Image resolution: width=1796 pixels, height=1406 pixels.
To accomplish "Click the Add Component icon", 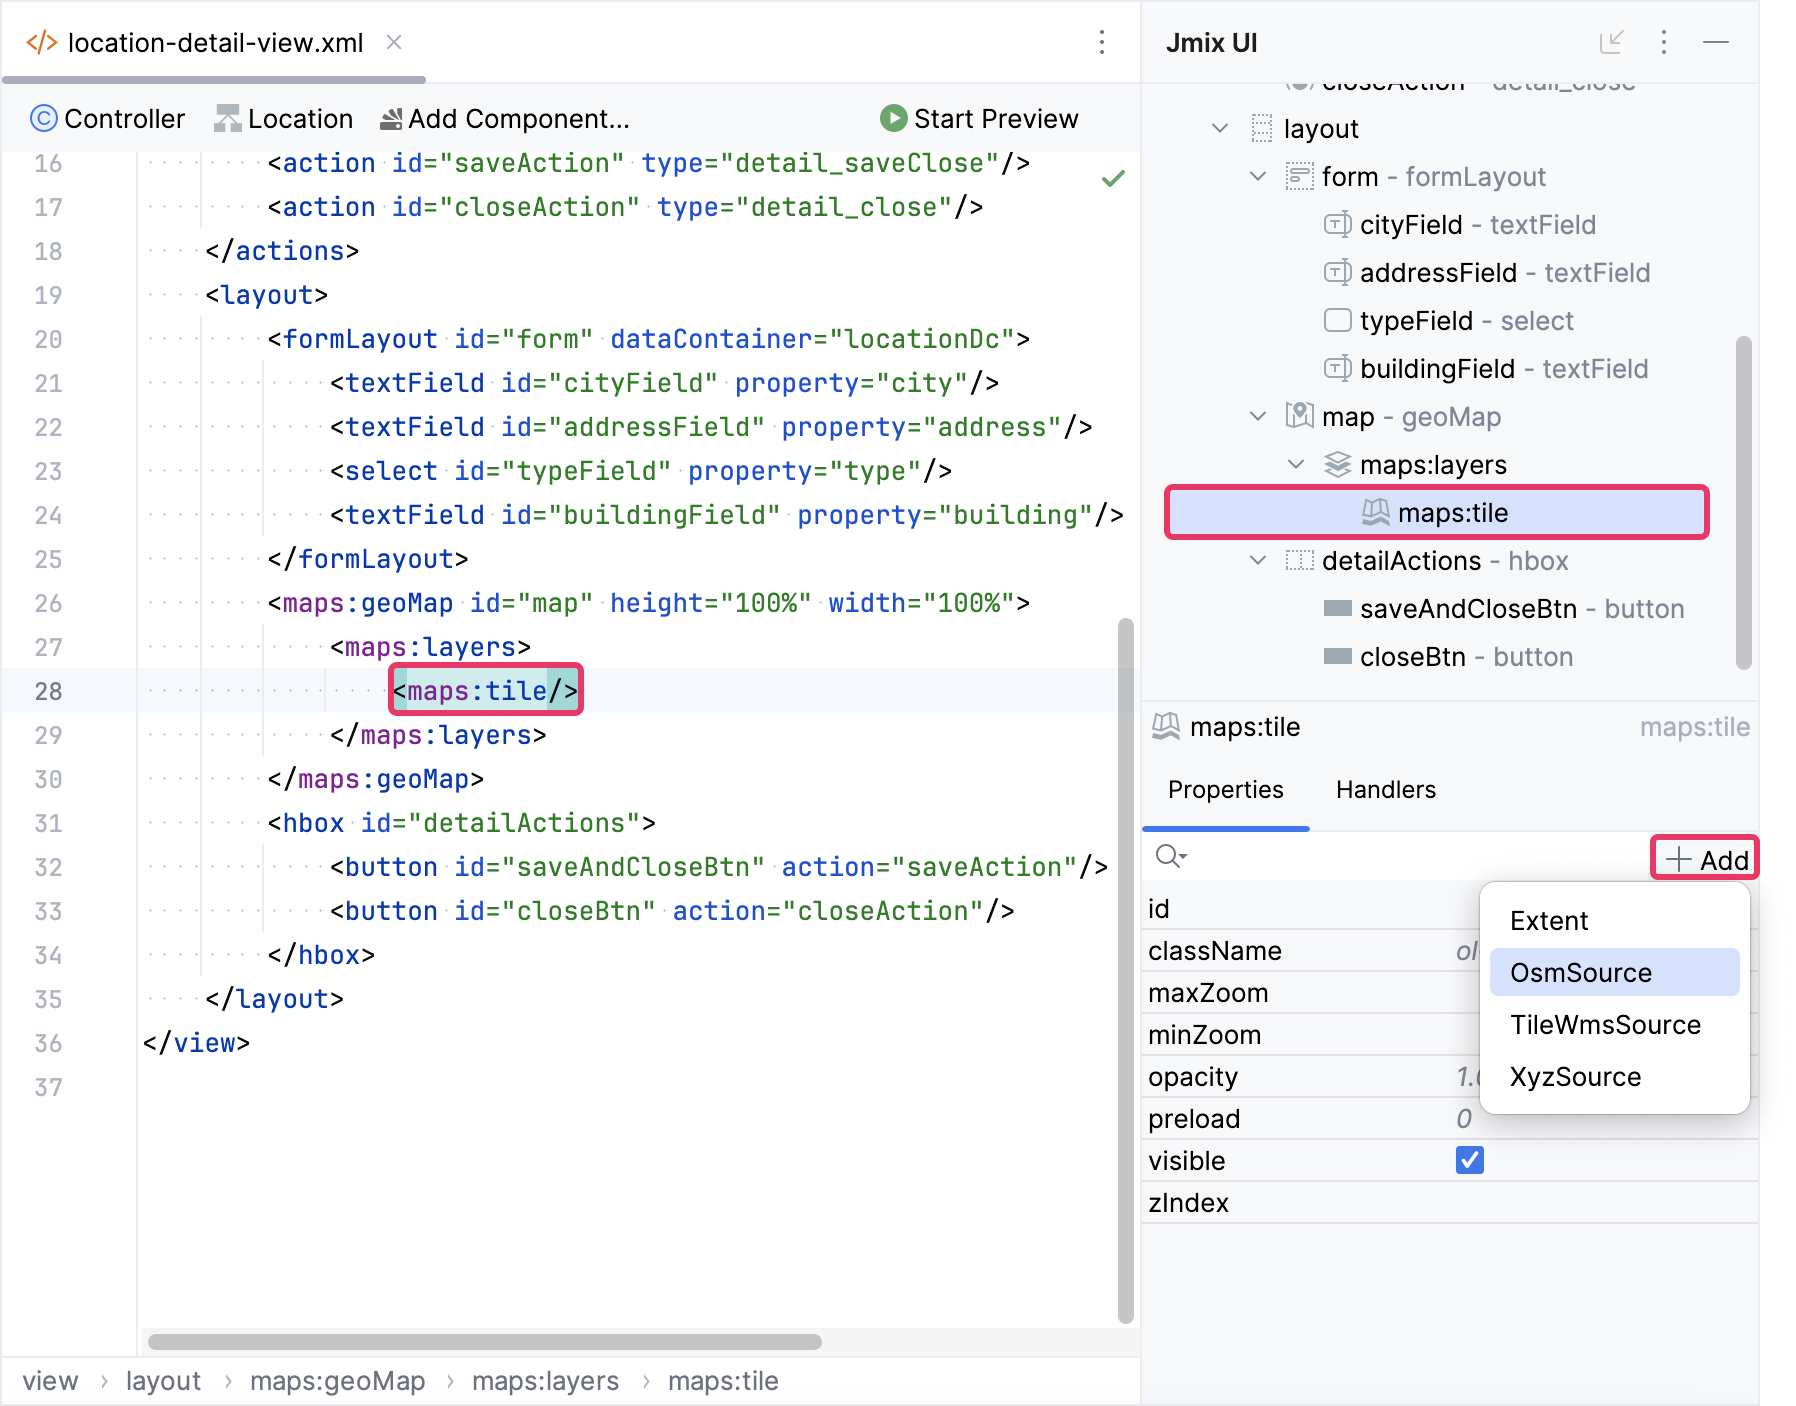I will pyautogui.click(x=391, y=119).
